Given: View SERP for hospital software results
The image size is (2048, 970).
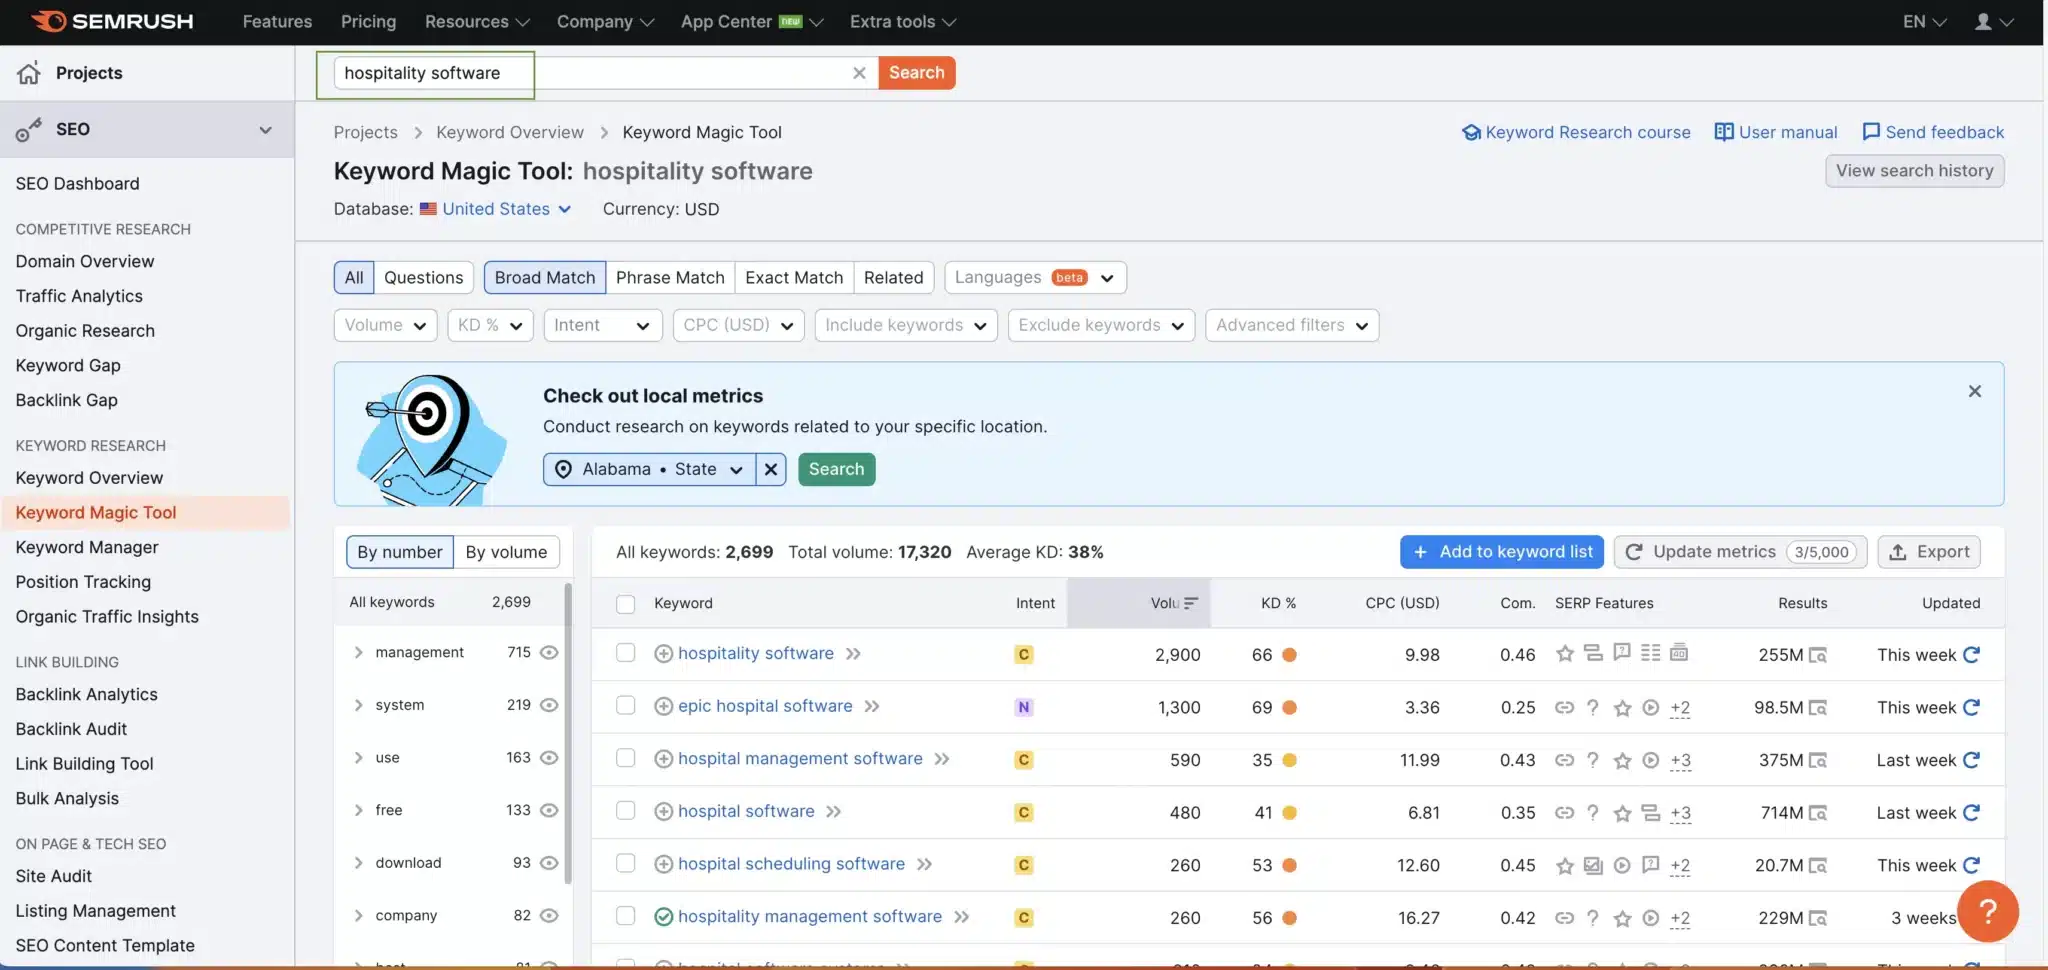Looking at the screenshot, I should tap(1818, 813).
